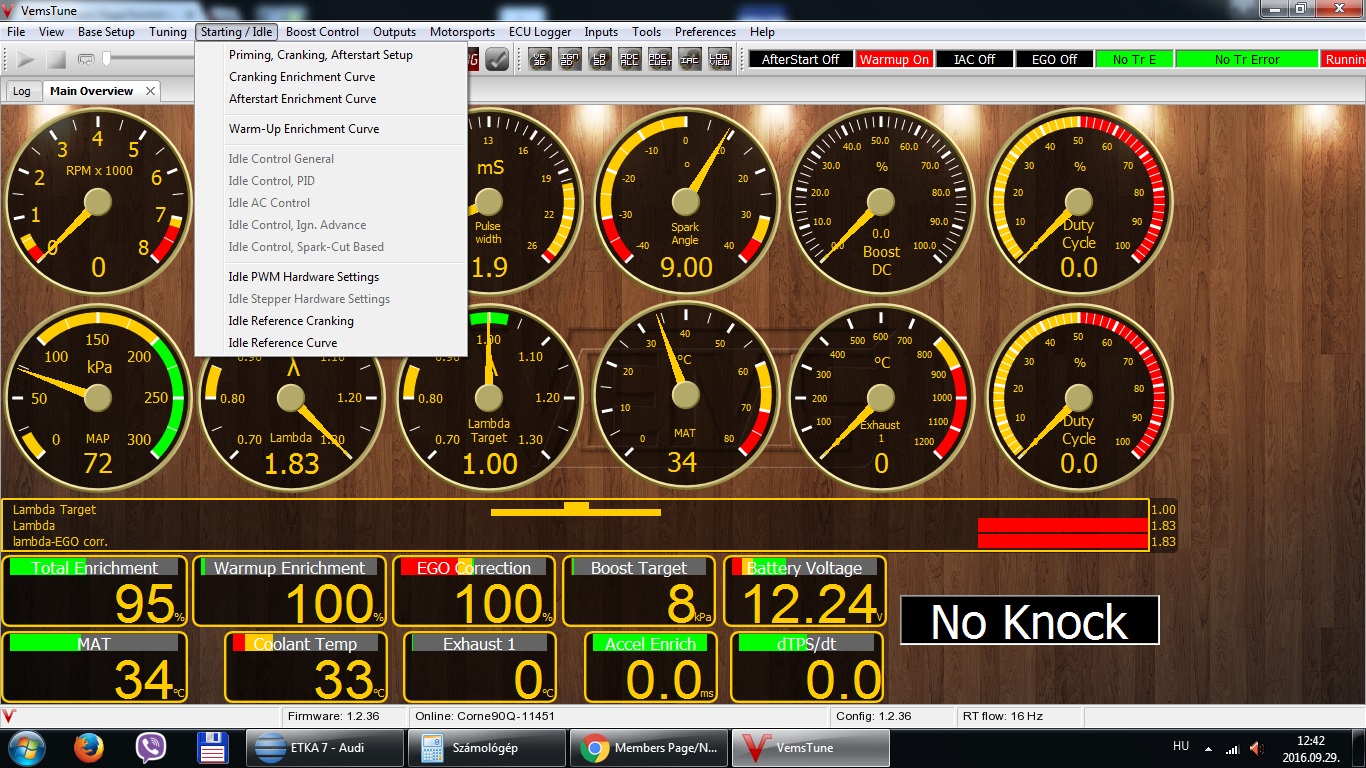The image size is (1366, 768).
Task: Click the MAT temperature gauge
Action: [x=685, y=397]
